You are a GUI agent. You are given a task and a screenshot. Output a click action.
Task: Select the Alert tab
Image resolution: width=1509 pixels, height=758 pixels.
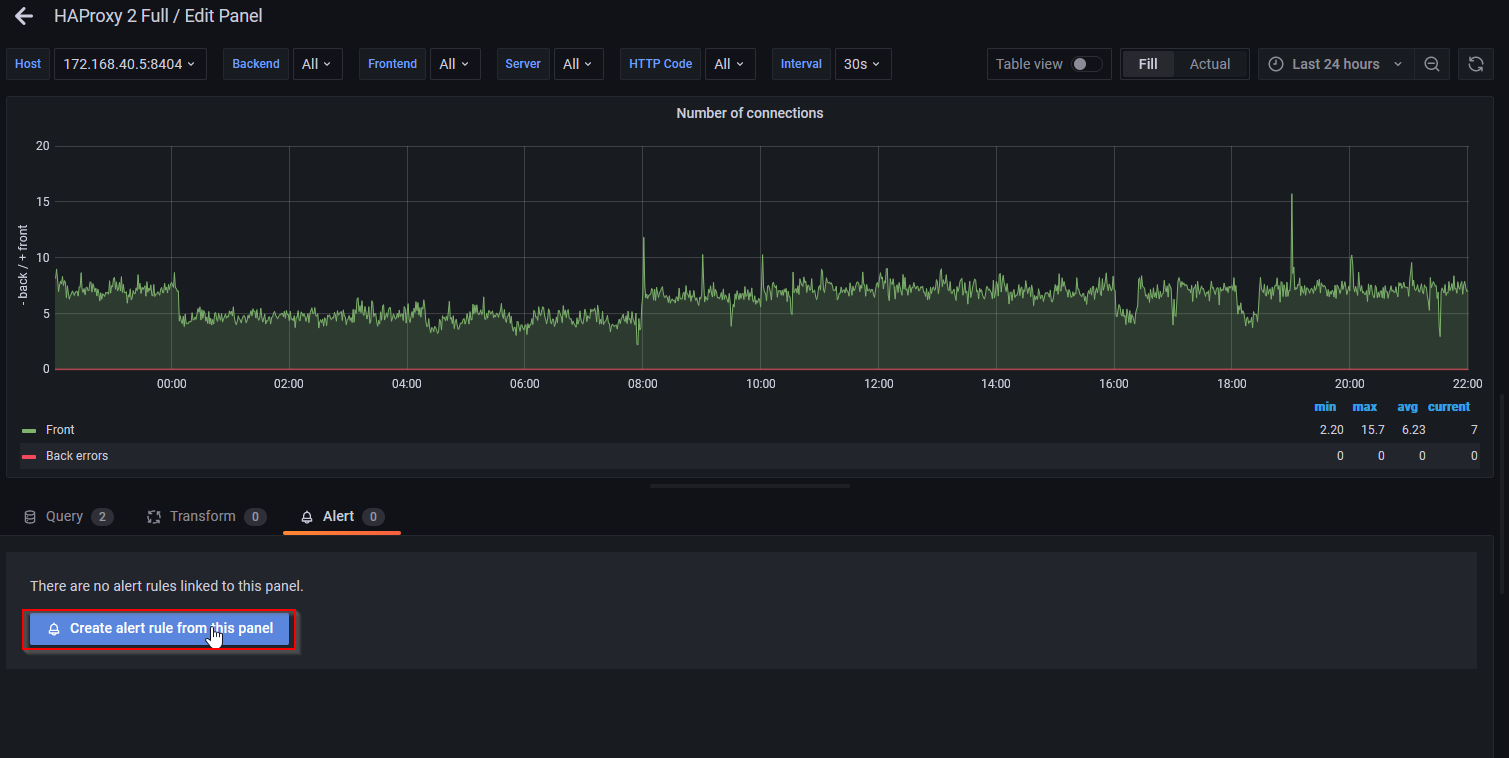point(342,517)
